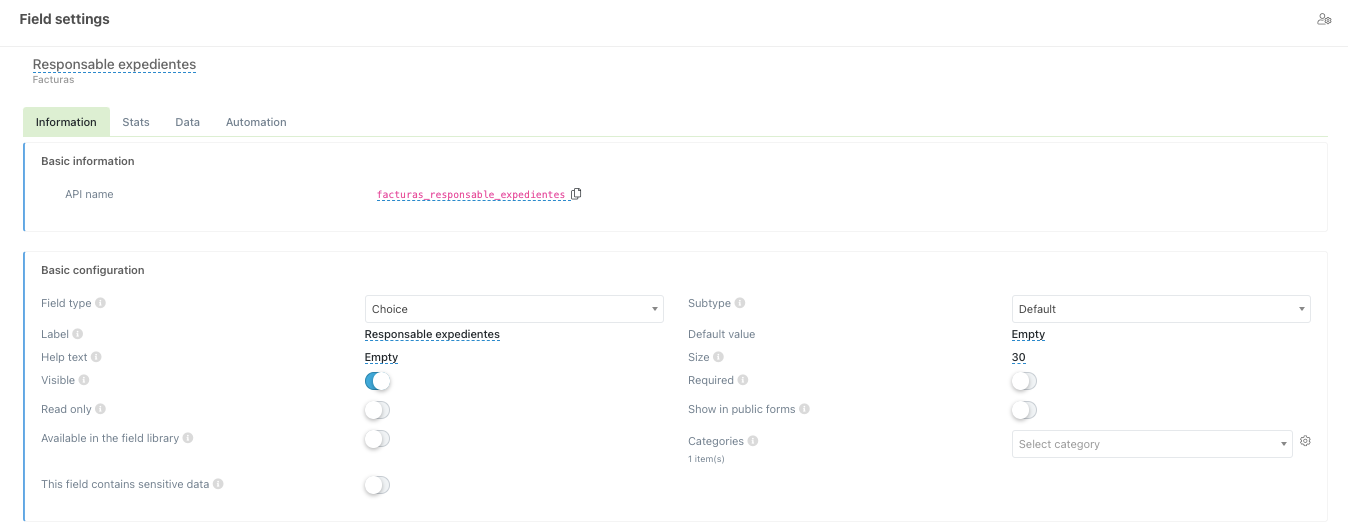This screenshot has height=531, width=1348.
Task: Click the facturas_responsable_expedientes API name link
Action: tap(470, 195)
